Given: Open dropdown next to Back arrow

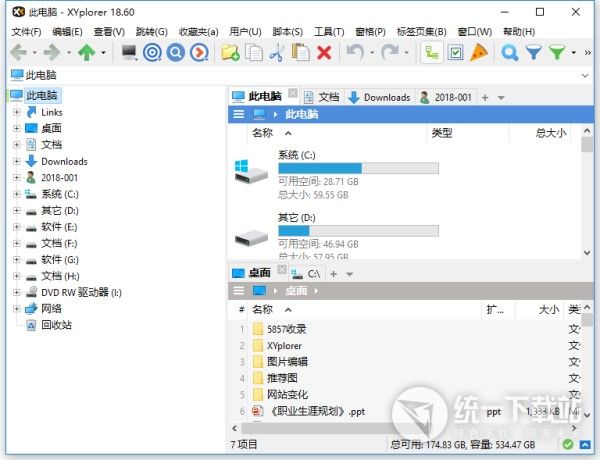Looking at the screenshot, I should click(x=34, y=52).
